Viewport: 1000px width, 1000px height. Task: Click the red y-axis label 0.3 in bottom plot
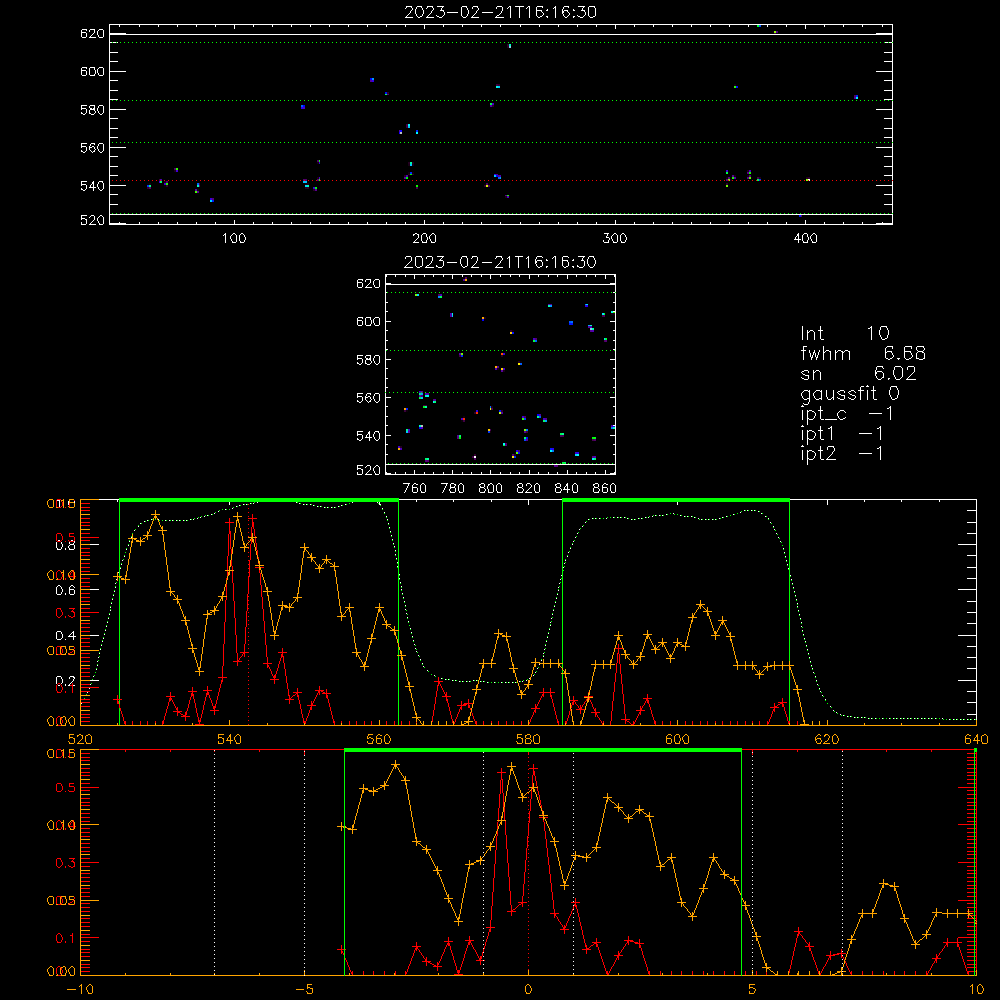[x=66, y=863]
